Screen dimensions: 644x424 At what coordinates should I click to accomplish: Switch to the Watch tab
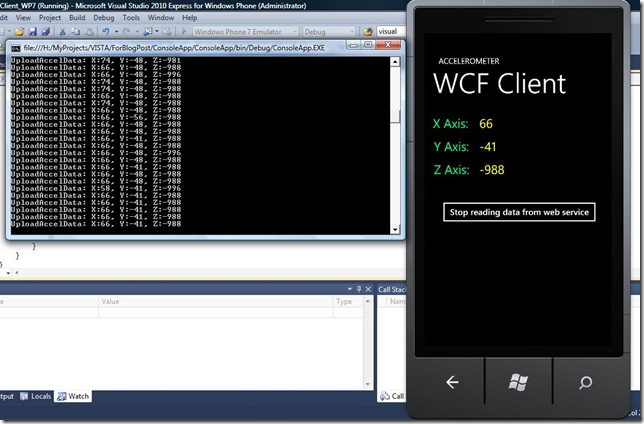73,396
